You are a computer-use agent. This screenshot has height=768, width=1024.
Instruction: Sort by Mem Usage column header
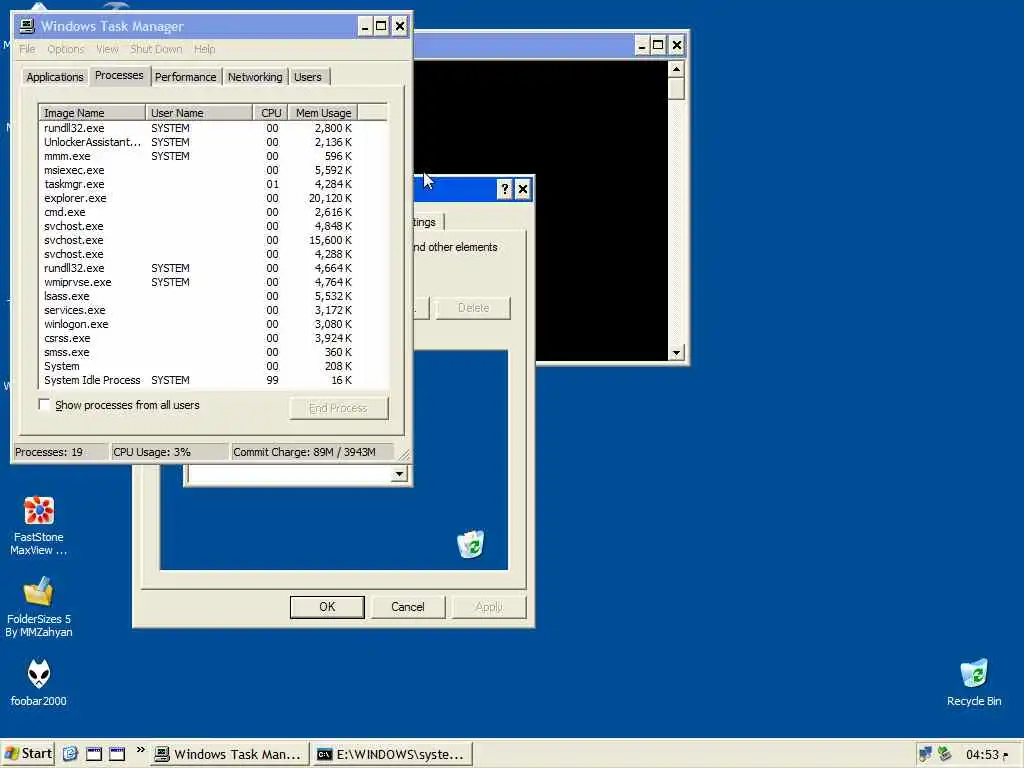[x=323, y=113]
